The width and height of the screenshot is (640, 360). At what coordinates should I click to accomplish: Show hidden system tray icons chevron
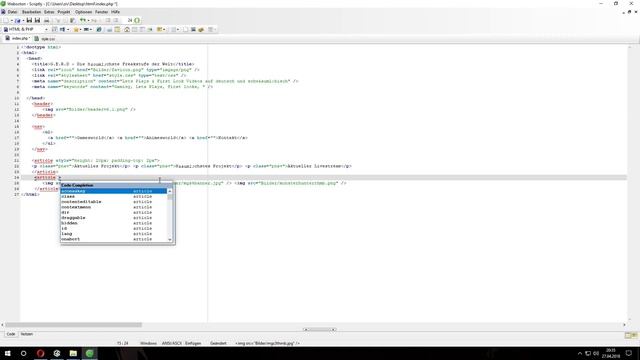(580, 353)
